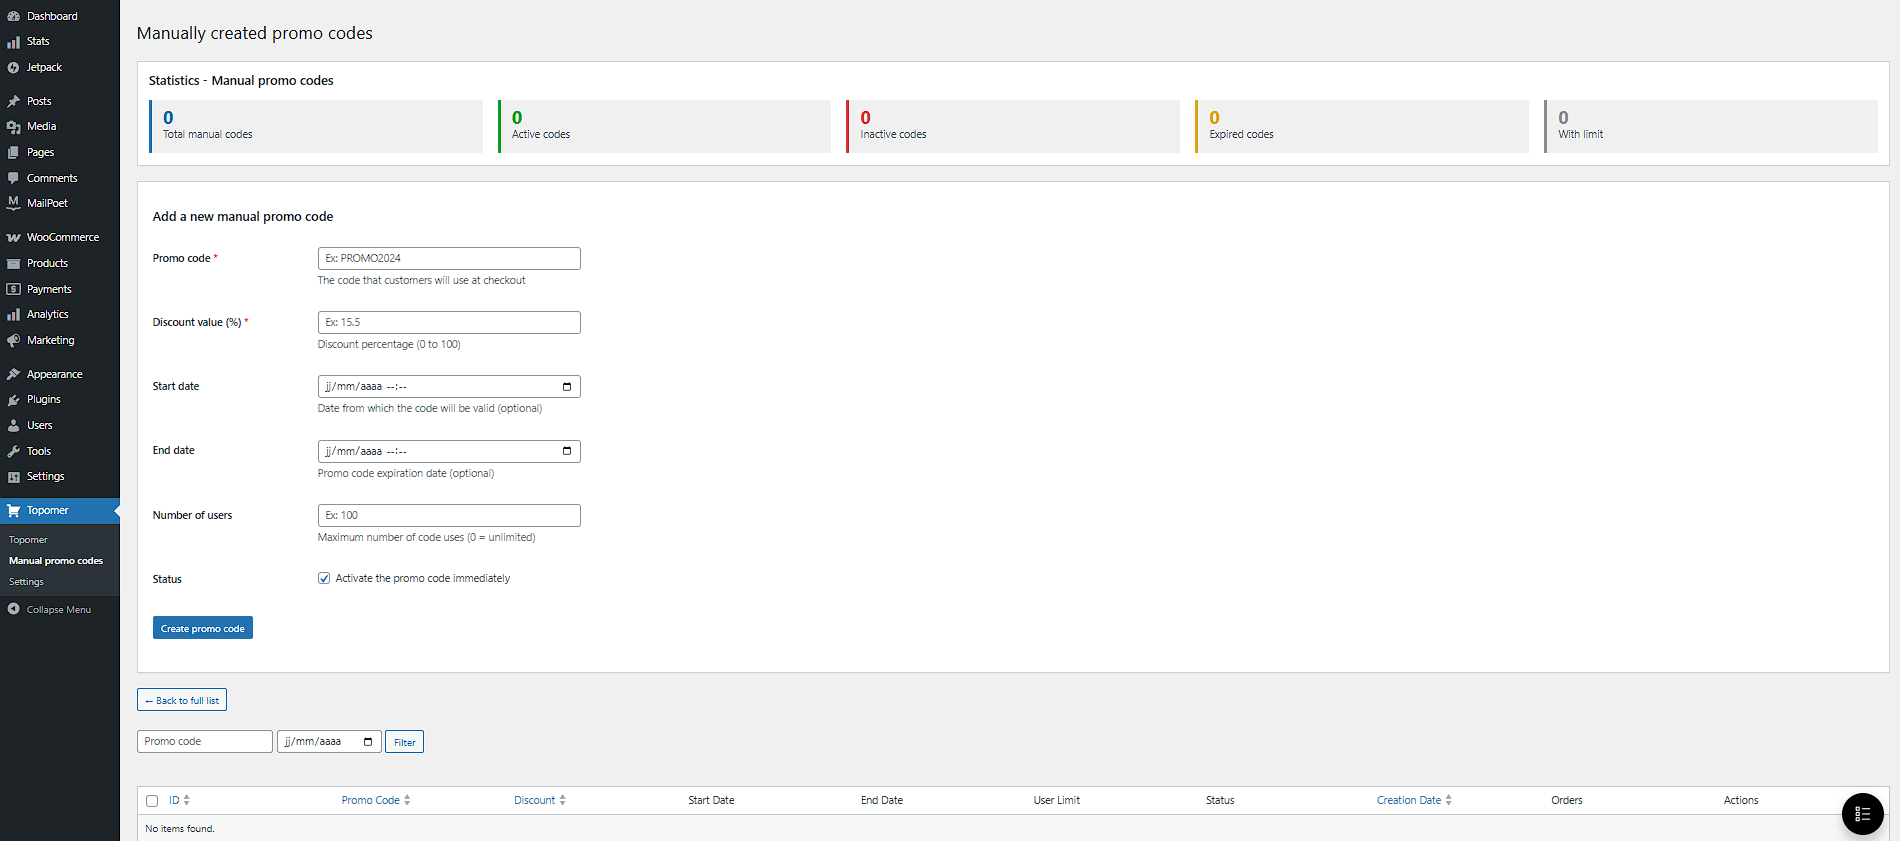Click the Analytics chart icon
The height and width of the screenshot is (841, 1900).
[x=13, y=315]
